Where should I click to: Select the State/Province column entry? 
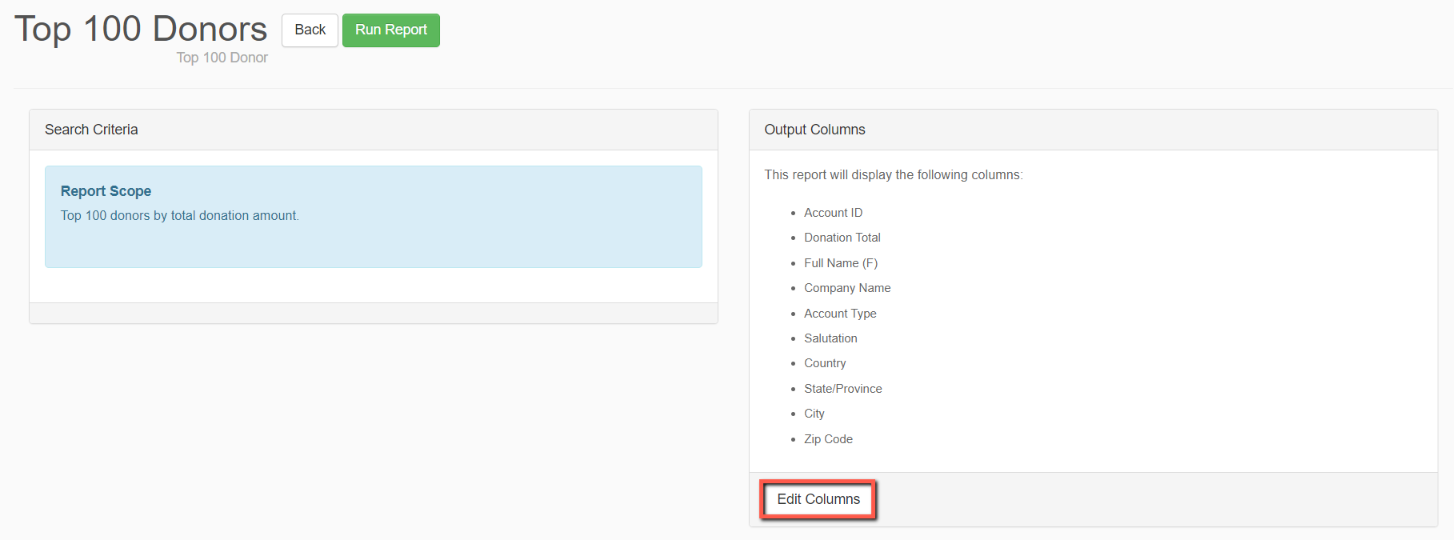point(843,388)
